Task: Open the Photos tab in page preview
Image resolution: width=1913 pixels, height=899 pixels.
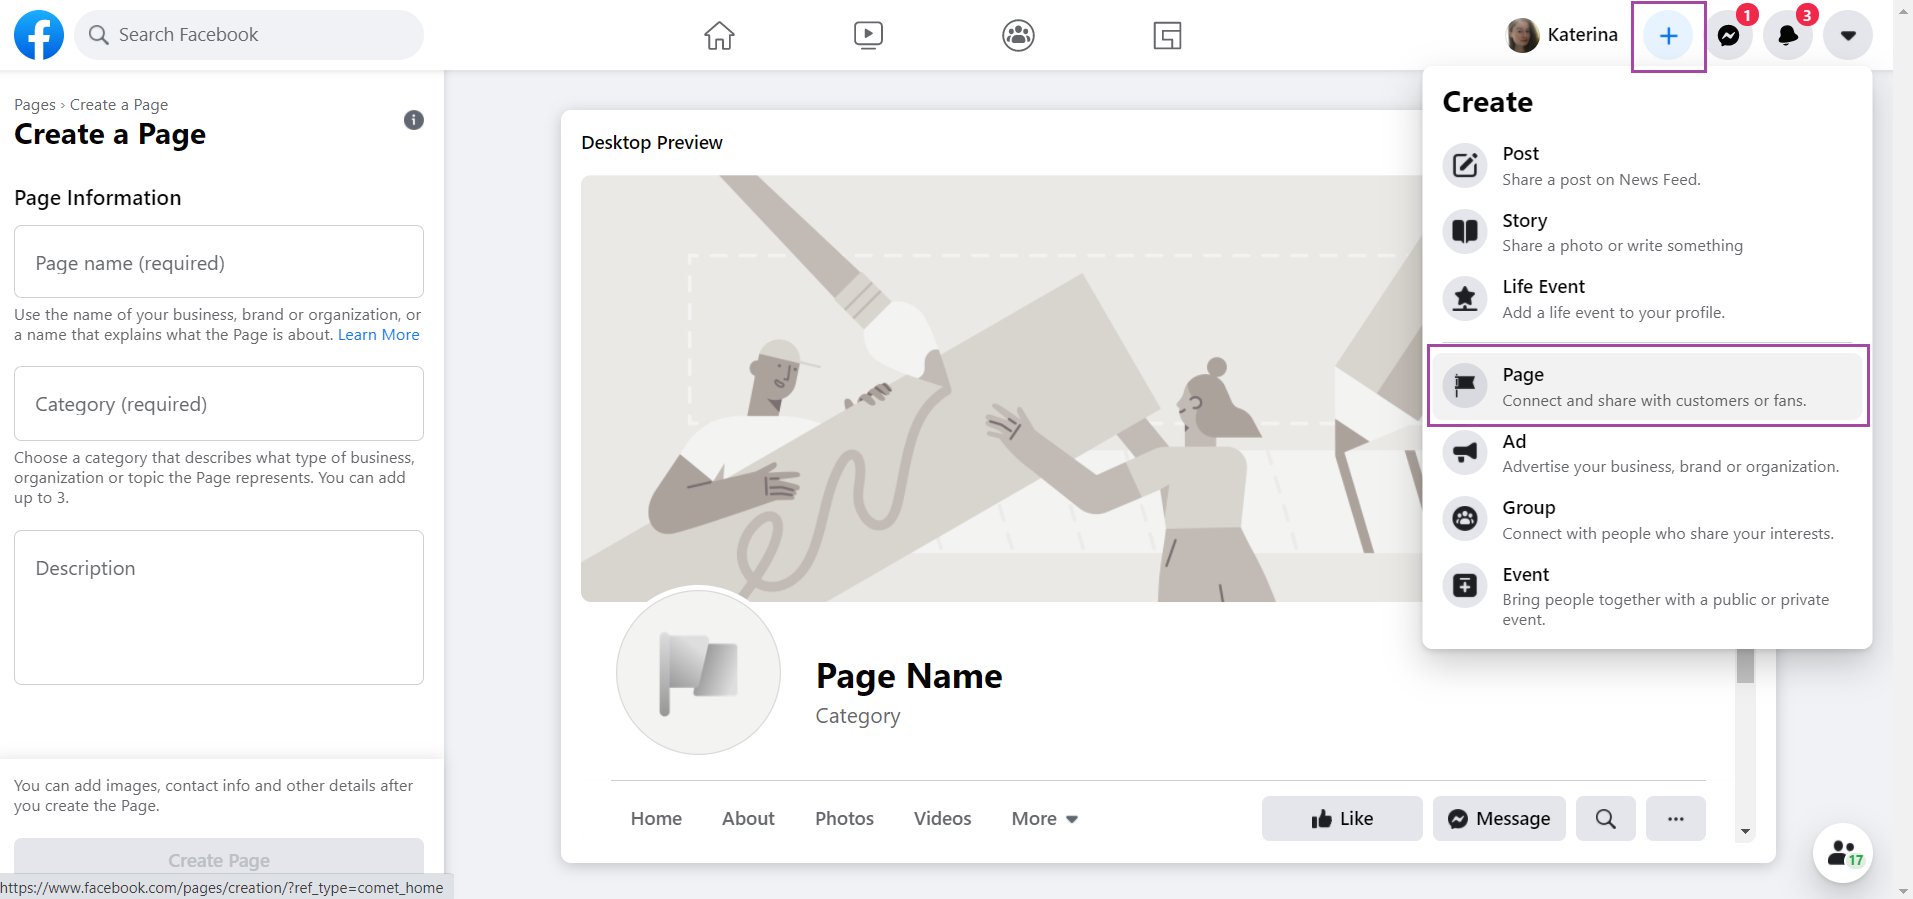Action: pyautogui.click(x=844, y=818)
